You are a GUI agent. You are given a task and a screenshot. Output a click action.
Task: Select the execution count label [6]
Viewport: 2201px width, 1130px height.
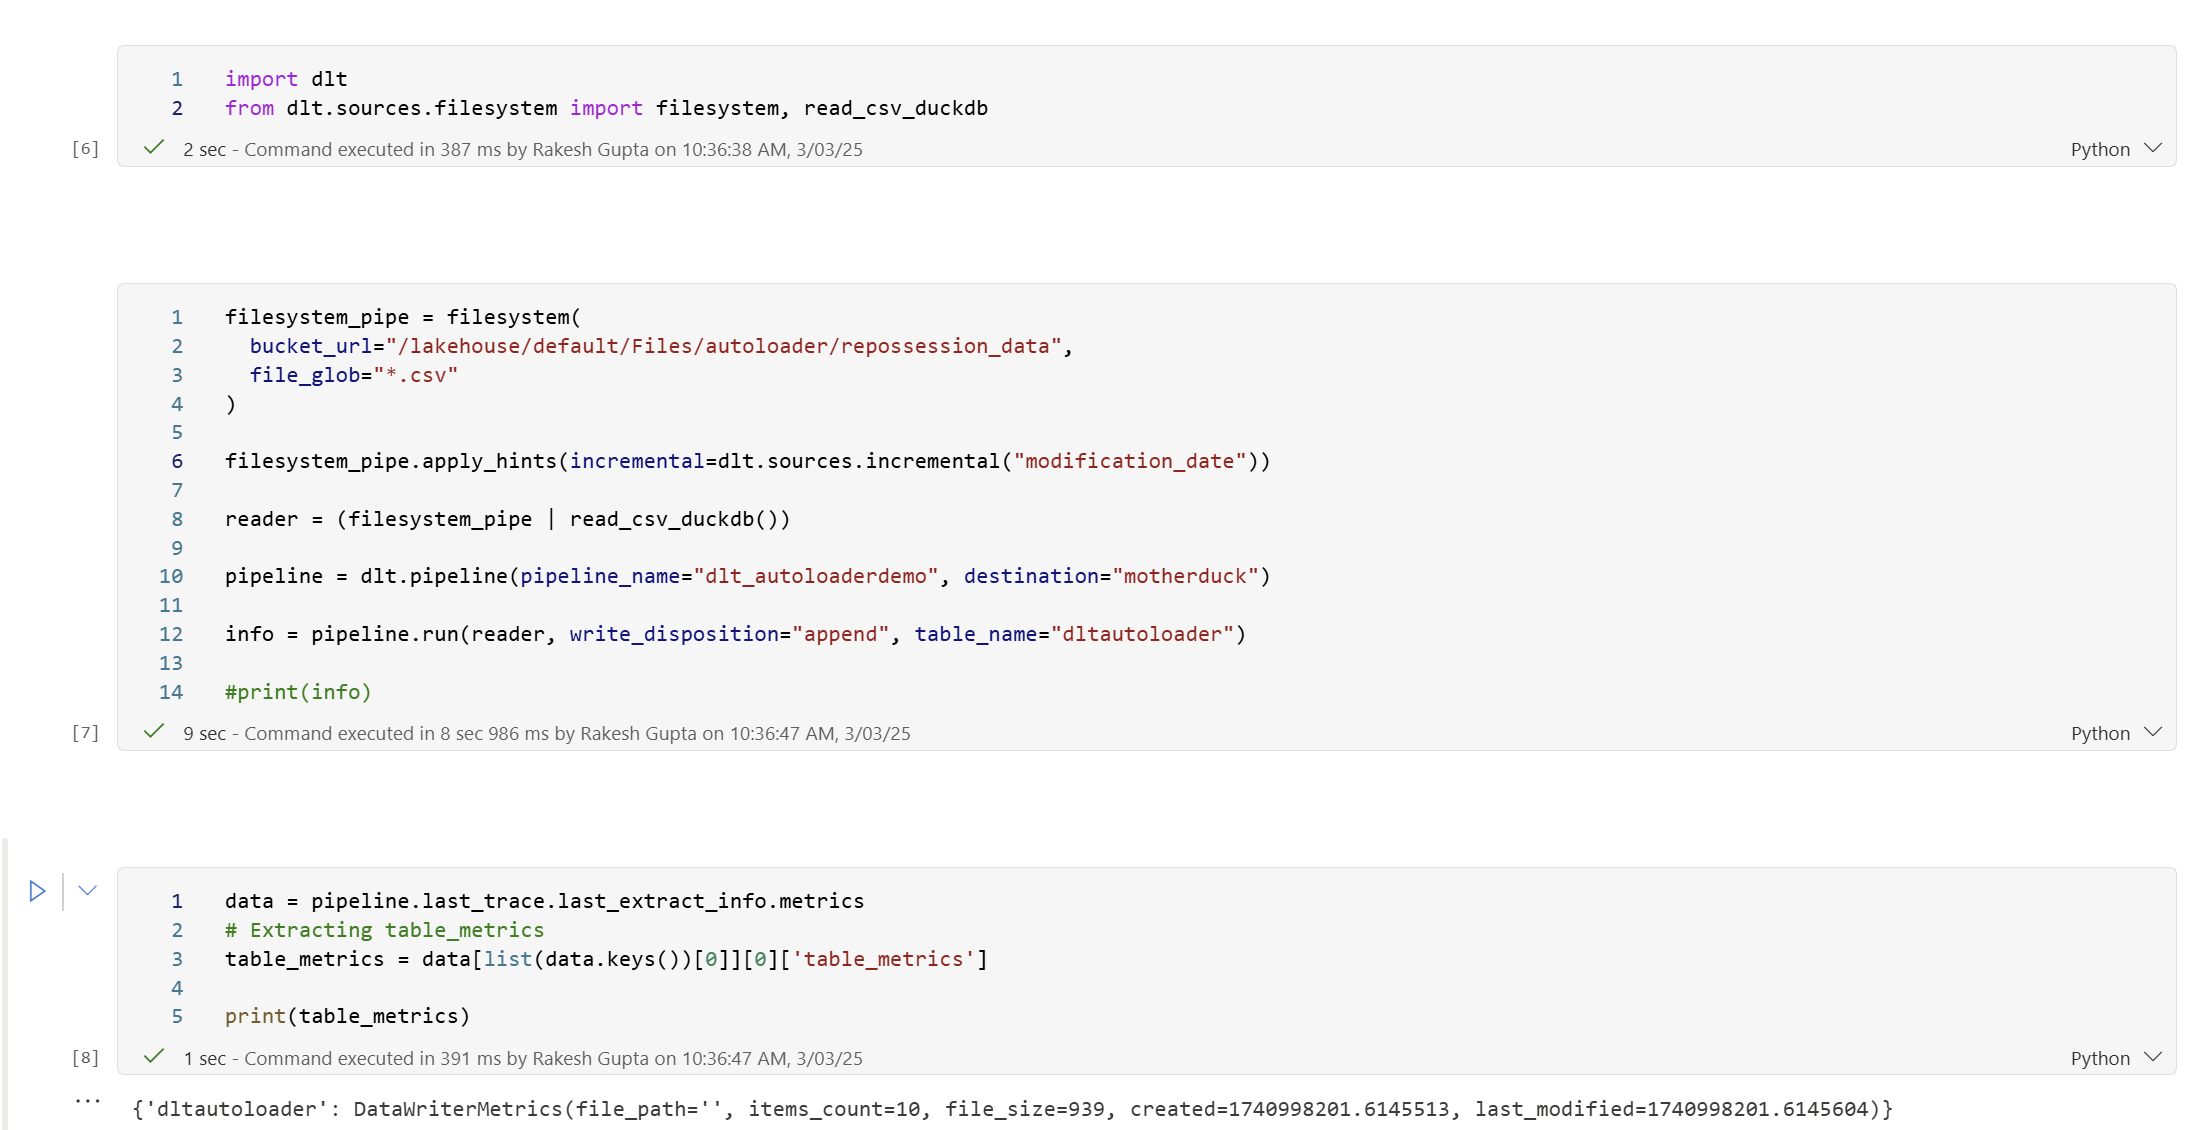[x=86, y=147]
